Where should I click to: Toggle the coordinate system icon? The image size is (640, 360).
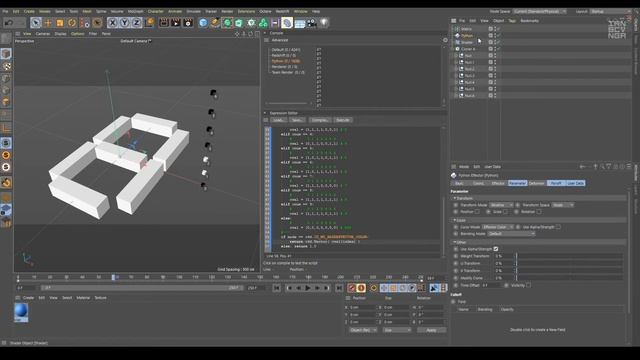tap(149, 23)
